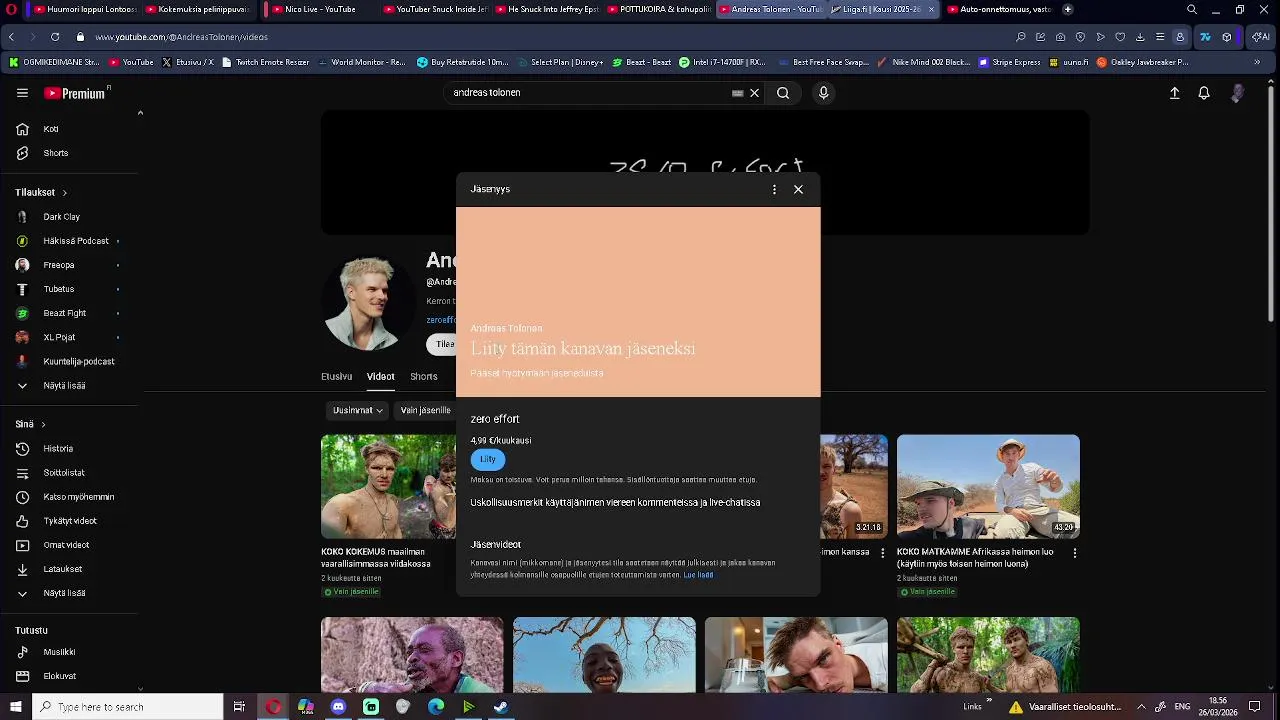The height and width of the screenshot is (720, 1280).
Task: Open the Windows Start menu
Action: pos(16,707)
